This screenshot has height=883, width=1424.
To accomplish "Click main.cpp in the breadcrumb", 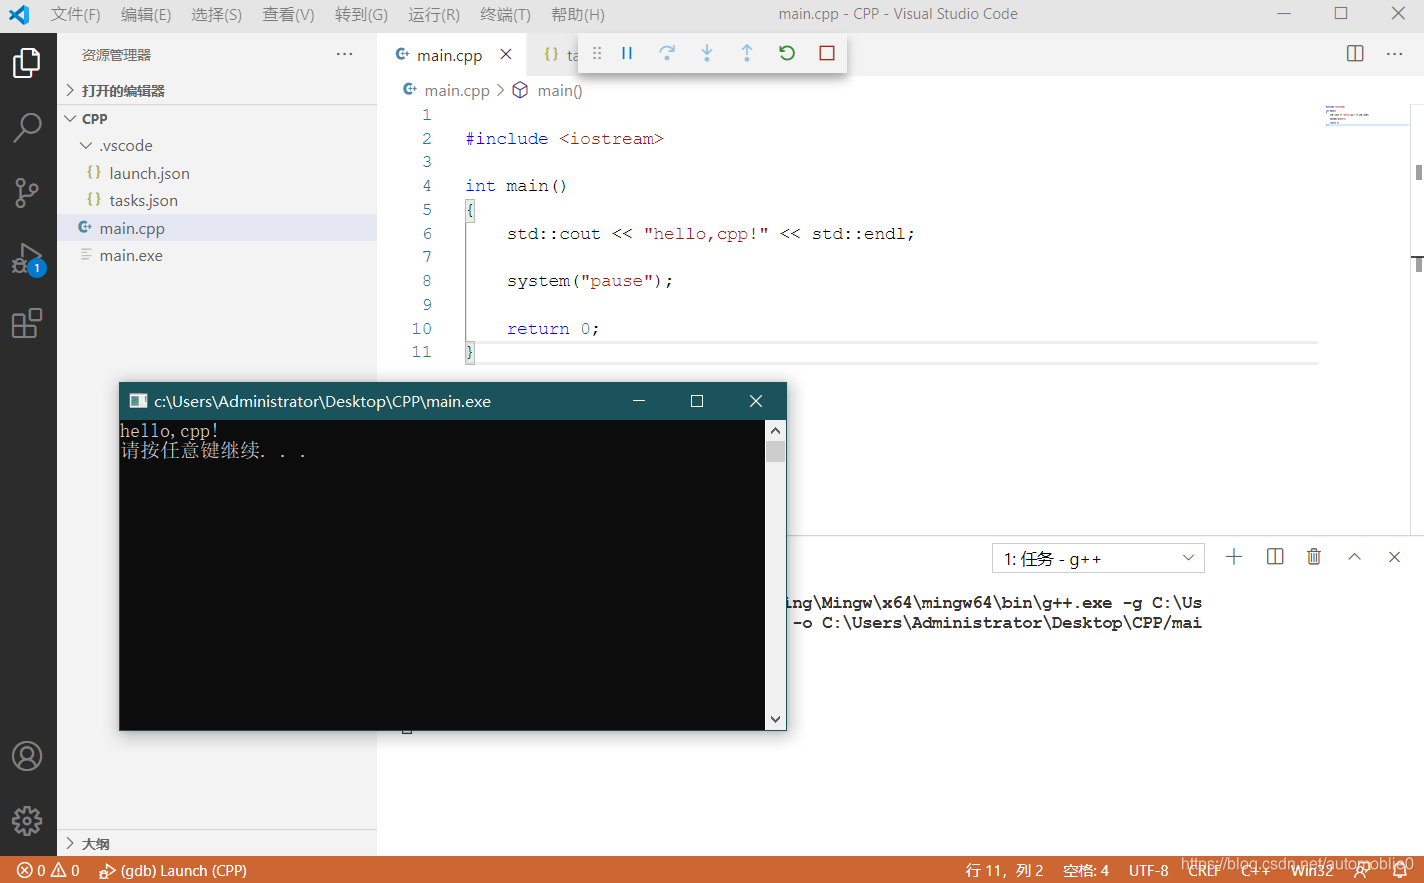I will coord(457,90).
